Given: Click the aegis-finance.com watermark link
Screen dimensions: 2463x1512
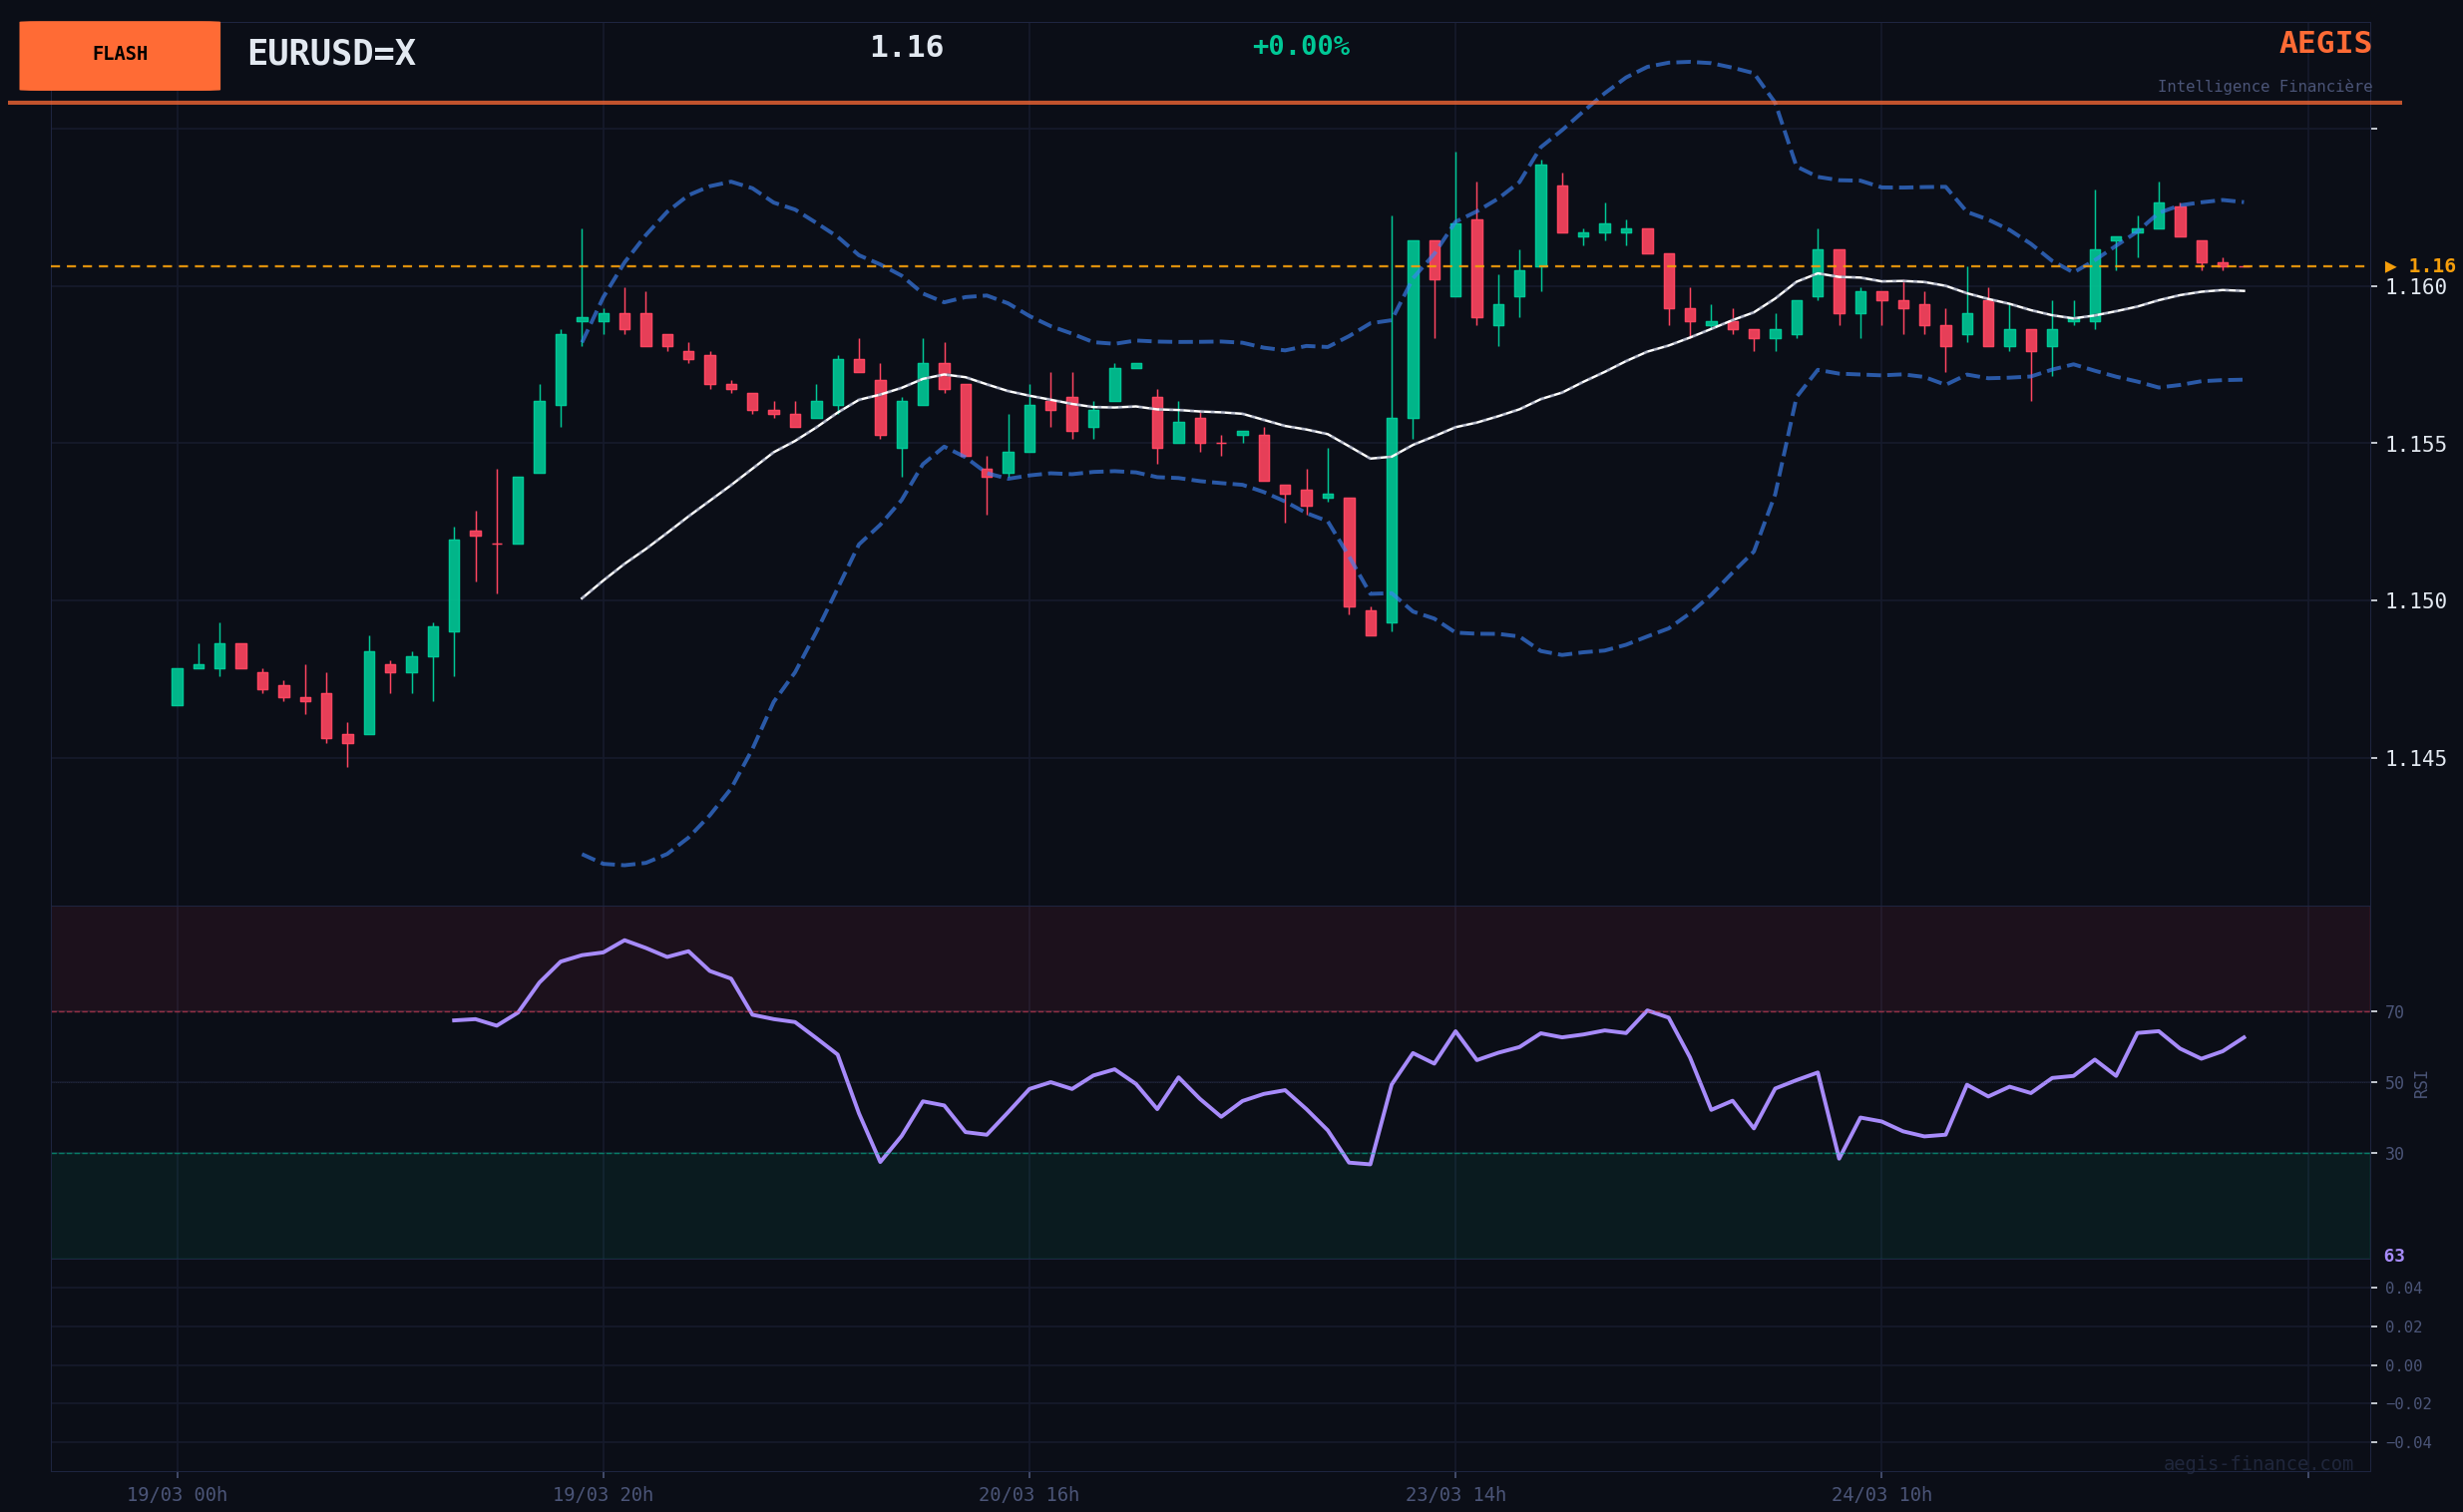Looking at the screenshot, I should point(2258,1464).
